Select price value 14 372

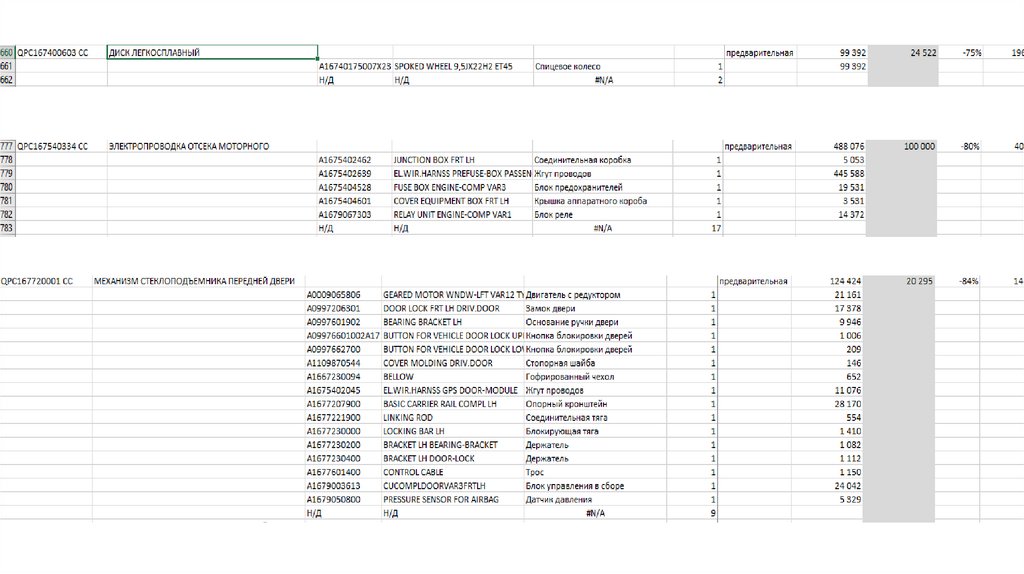click(831, 214)
